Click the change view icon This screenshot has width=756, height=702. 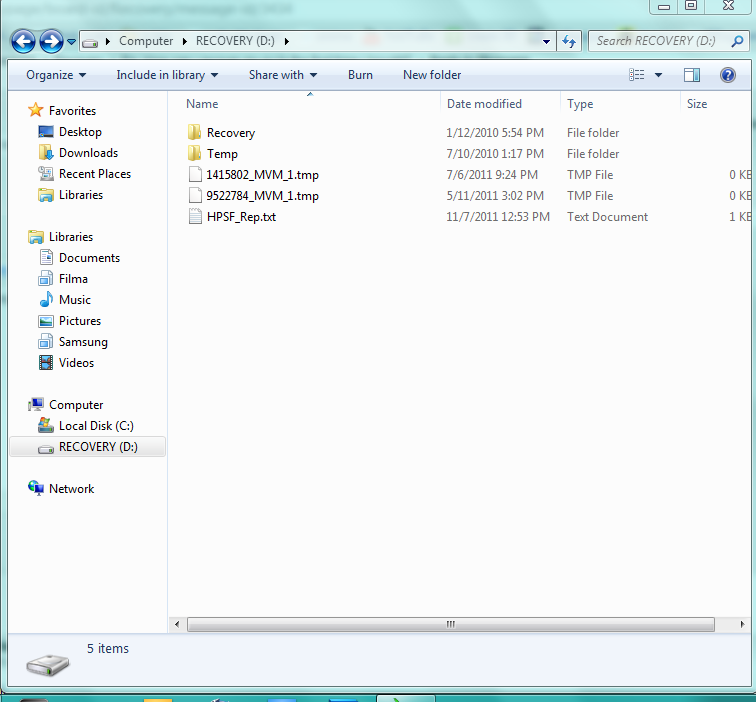pos(637,75)
